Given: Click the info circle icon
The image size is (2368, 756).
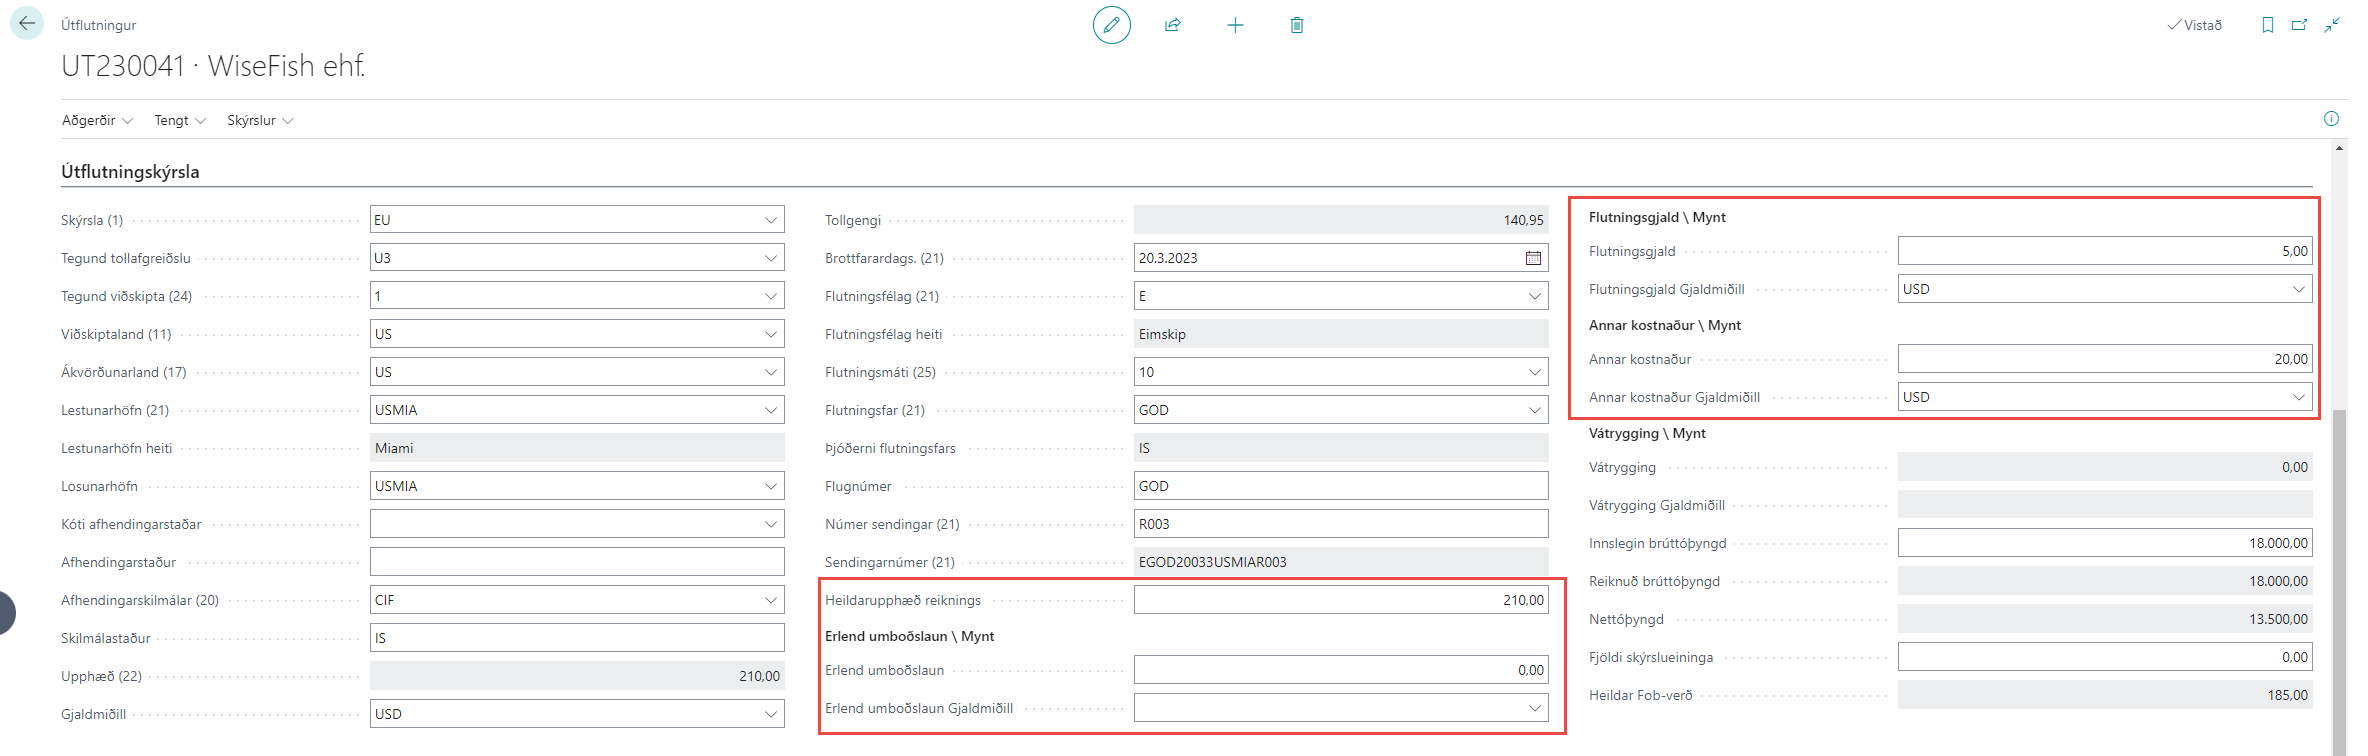Looking at the screenshot, I should (2331, 119).
